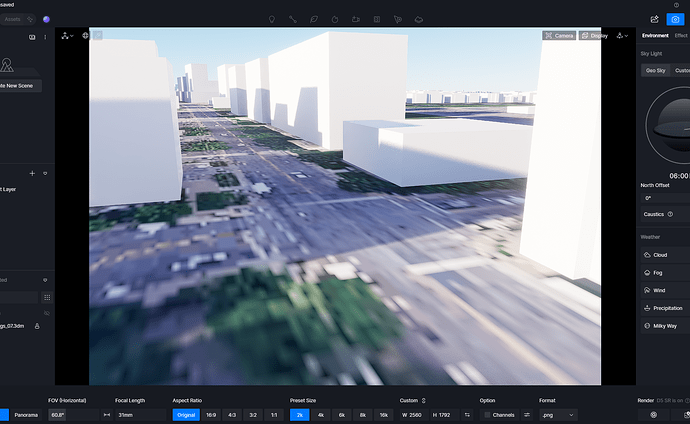Screen dimensions: 690x424
Task: Click the FOV 60.8° input field
Action: (73, 415)
